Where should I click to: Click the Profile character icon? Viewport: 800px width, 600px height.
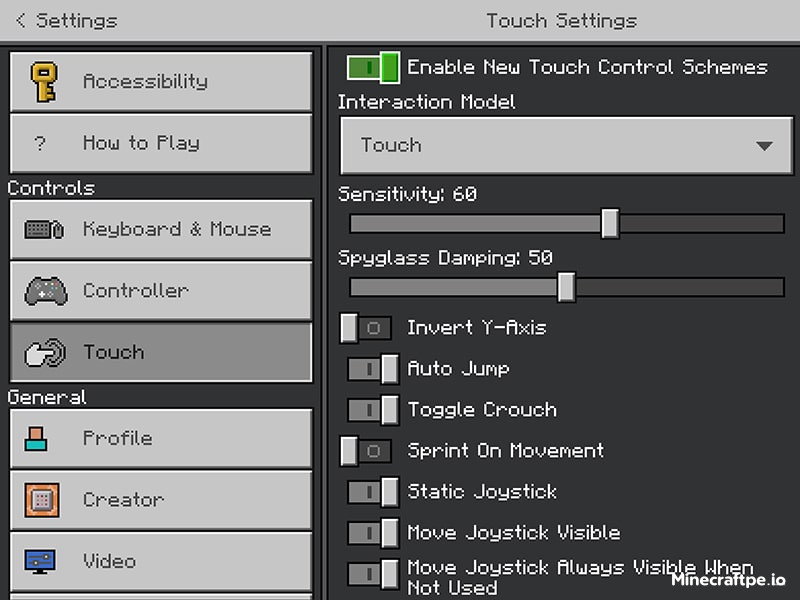tap(37, 438)
